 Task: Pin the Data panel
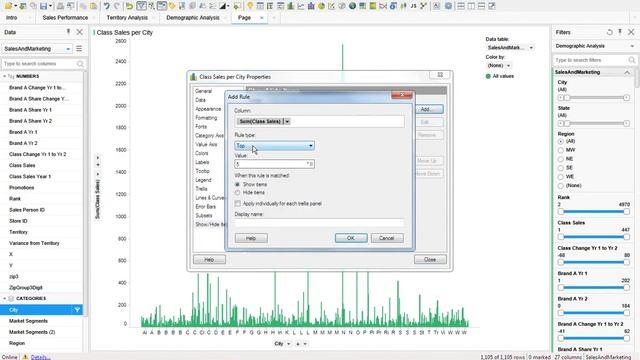click(x=68, y=32)
